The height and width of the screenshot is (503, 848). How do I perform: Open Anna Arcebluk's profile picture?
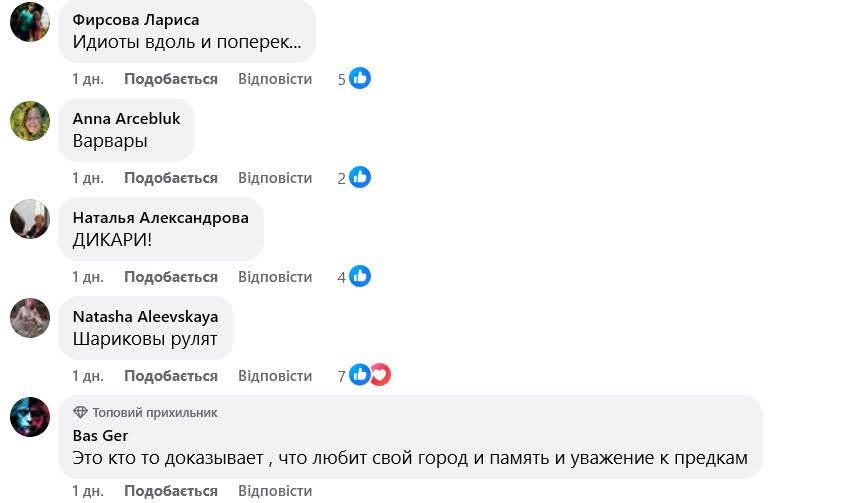(x=30, y=121)
